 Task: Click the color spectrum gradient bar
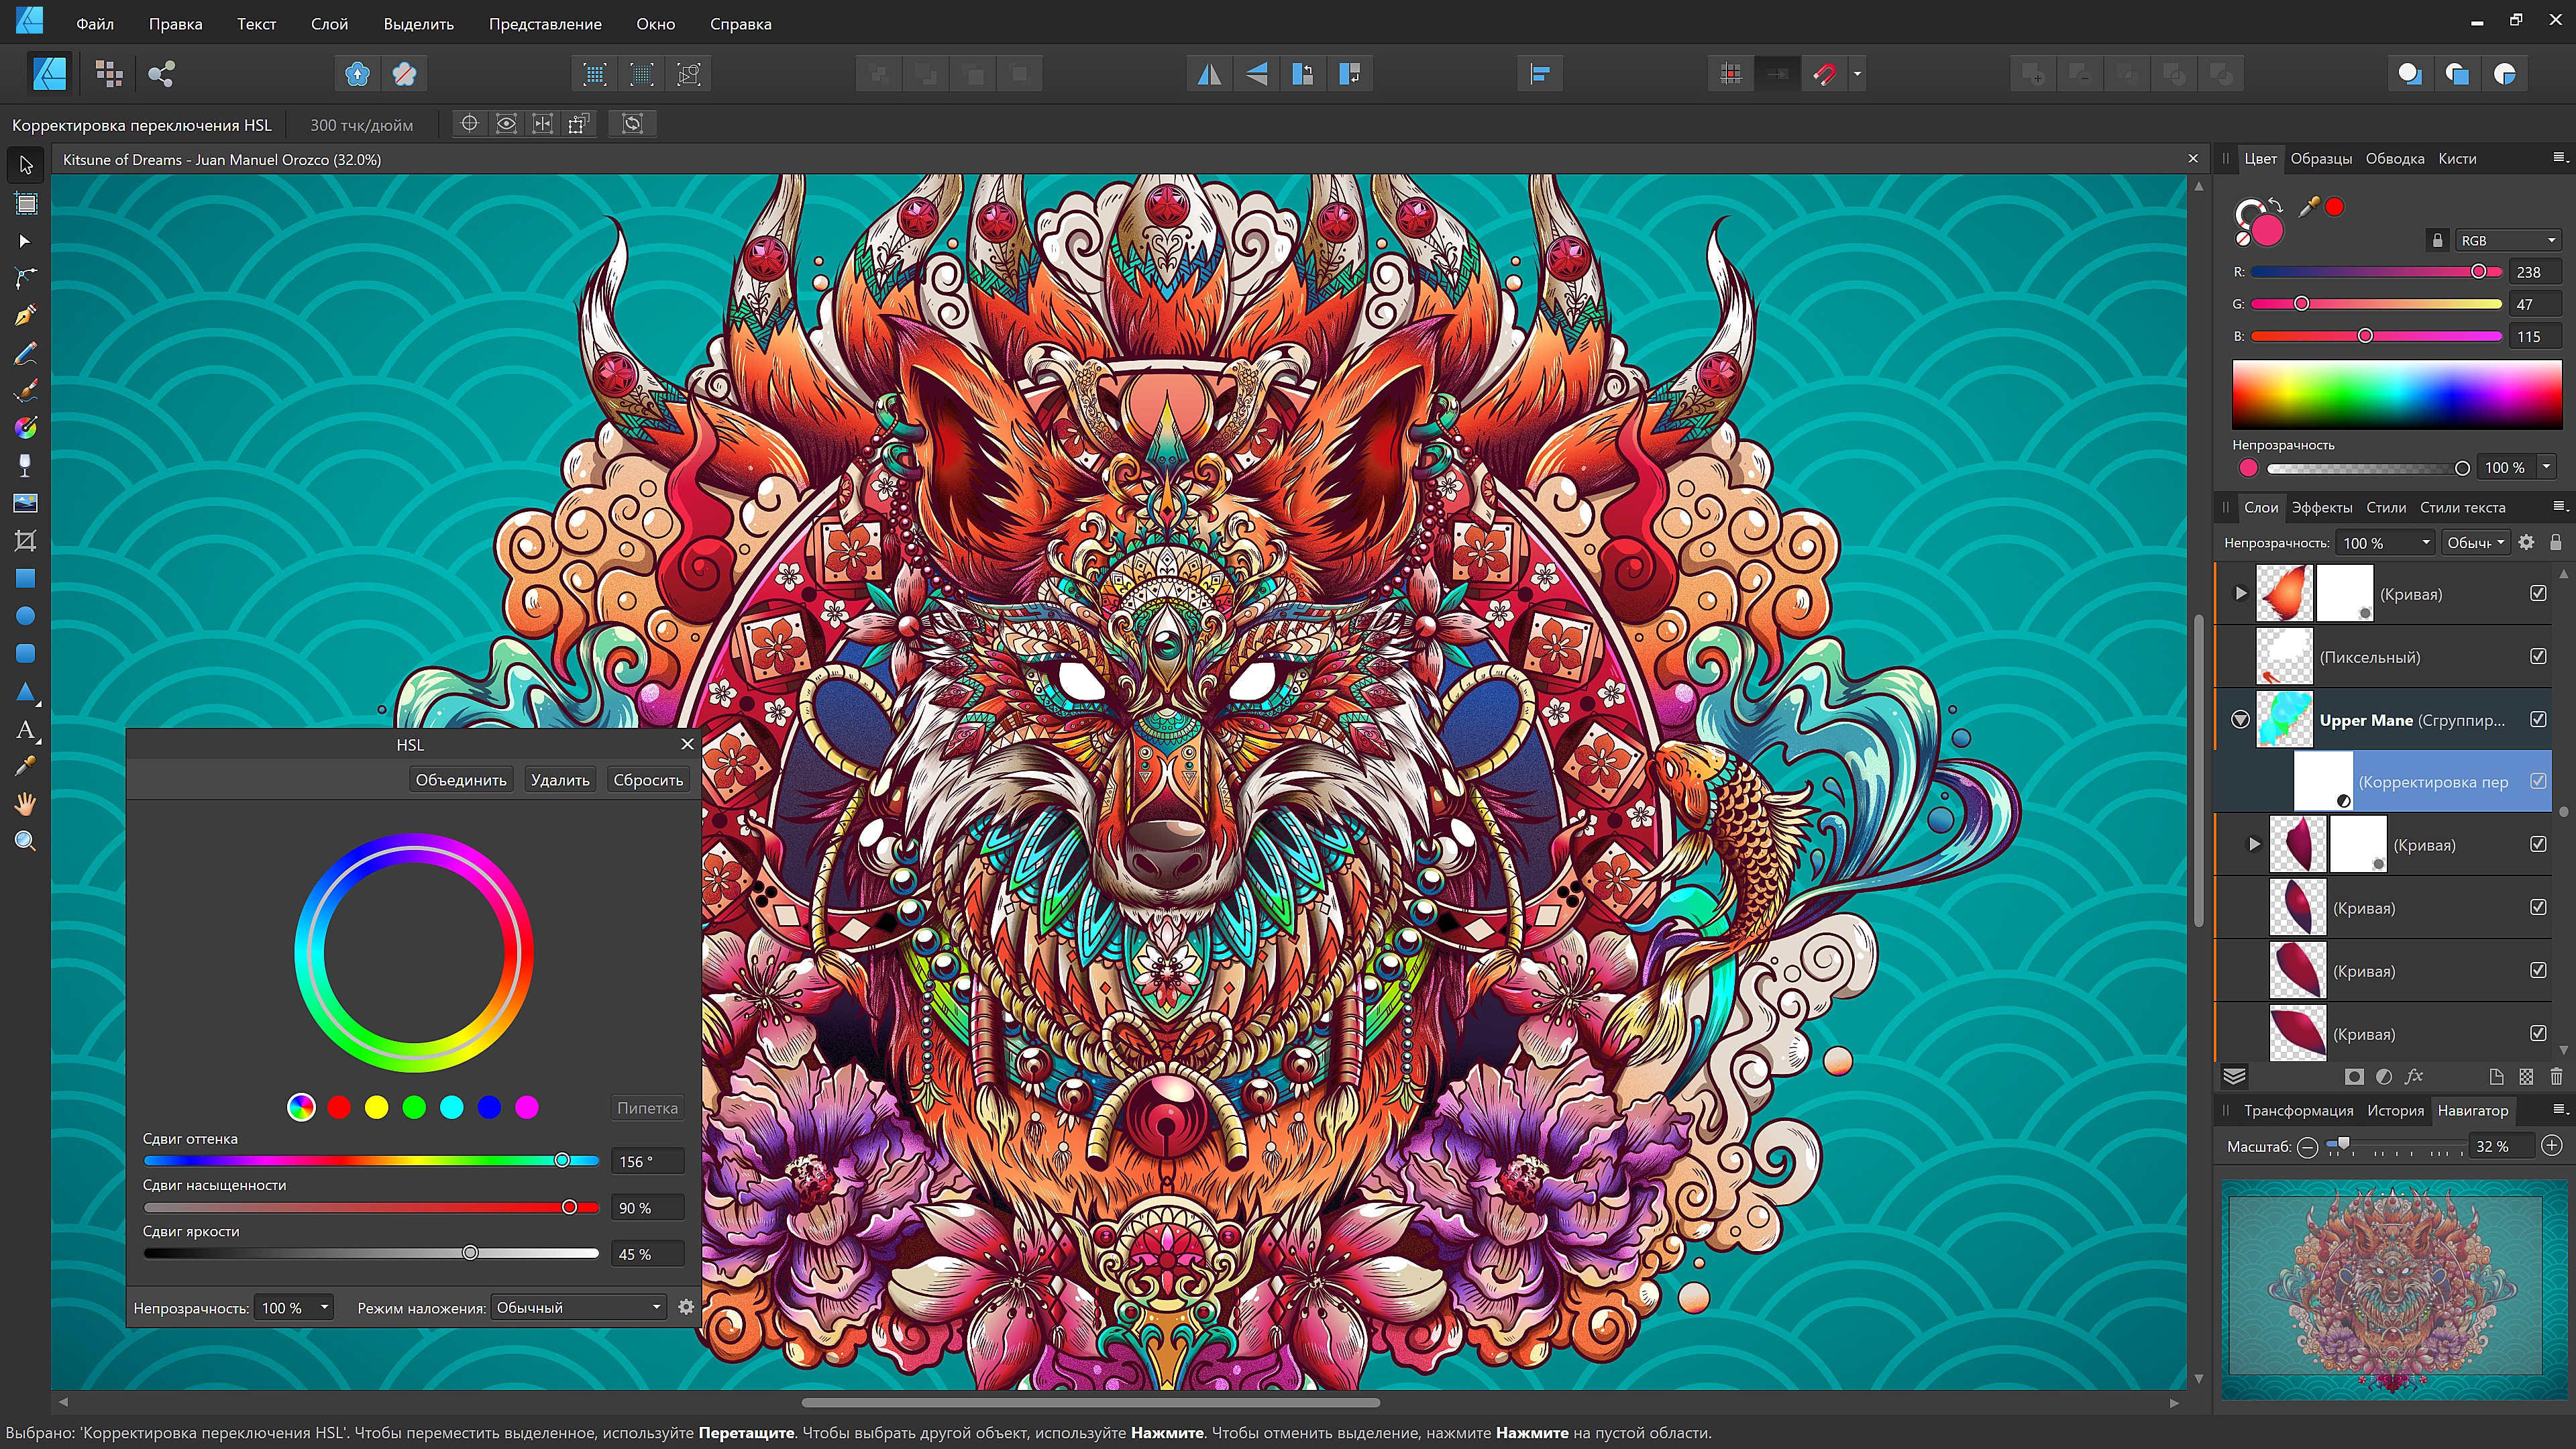pos(2397,395)
